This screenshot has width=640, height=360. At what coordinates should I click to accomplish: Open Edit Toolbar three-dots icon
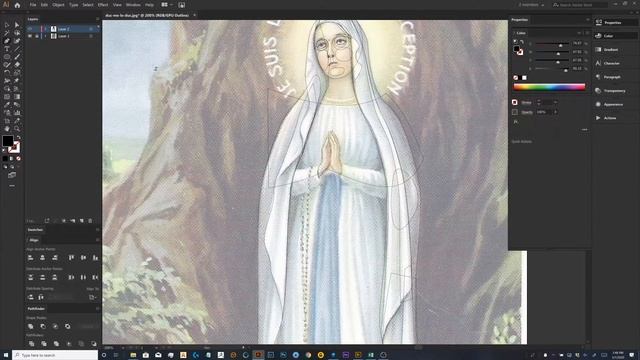12,186
